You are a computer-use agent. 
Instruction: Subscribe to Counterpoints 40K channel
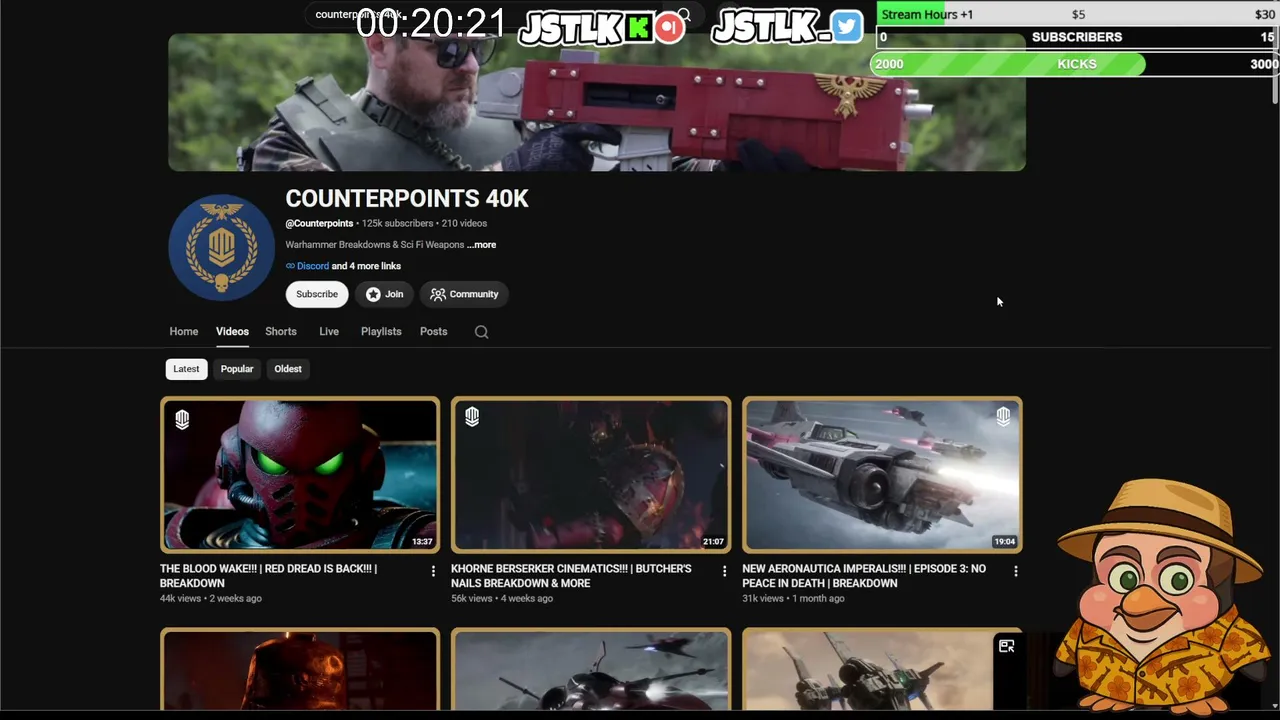point(317,294)
